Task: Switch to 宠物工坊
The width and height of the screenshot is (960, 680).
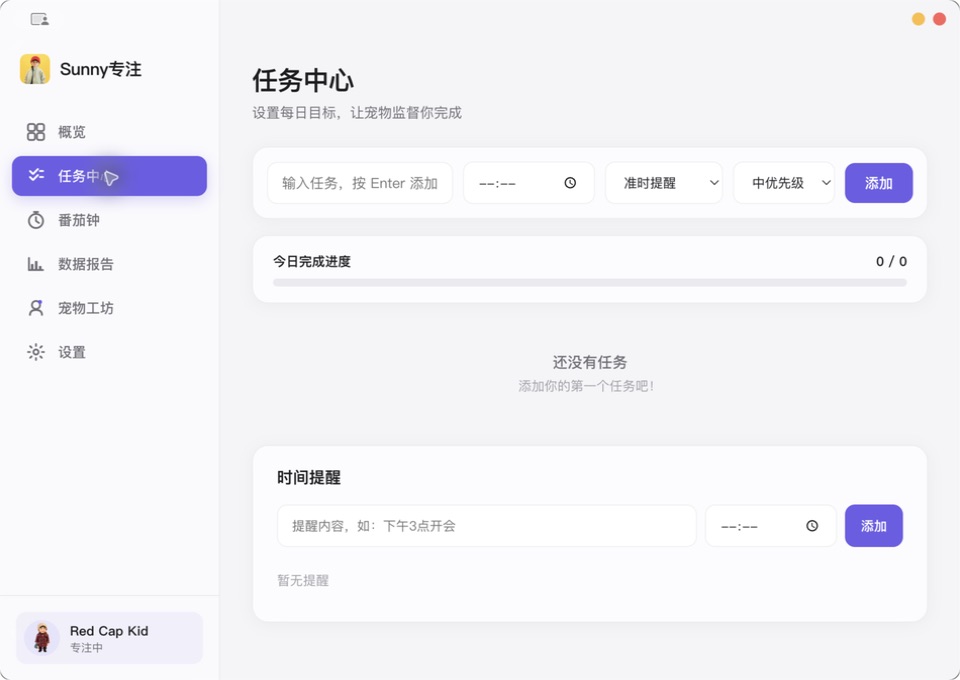Action: [109, 308]
